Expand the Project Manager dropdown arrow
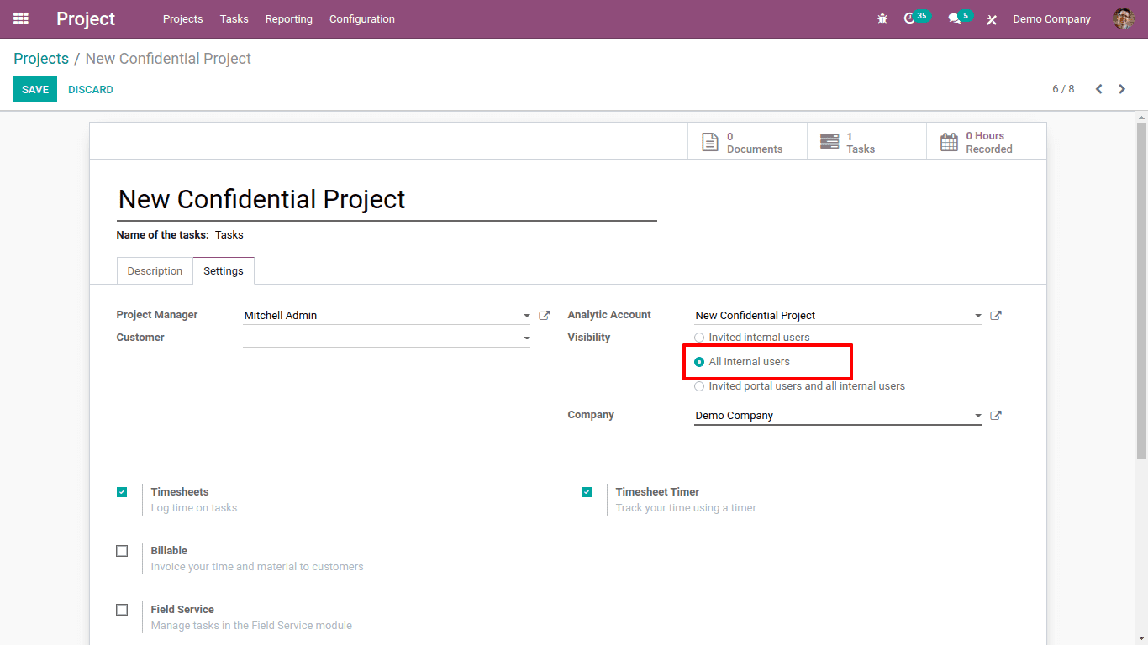Viewport: 1148px width, 645px height. coord(526,316)
